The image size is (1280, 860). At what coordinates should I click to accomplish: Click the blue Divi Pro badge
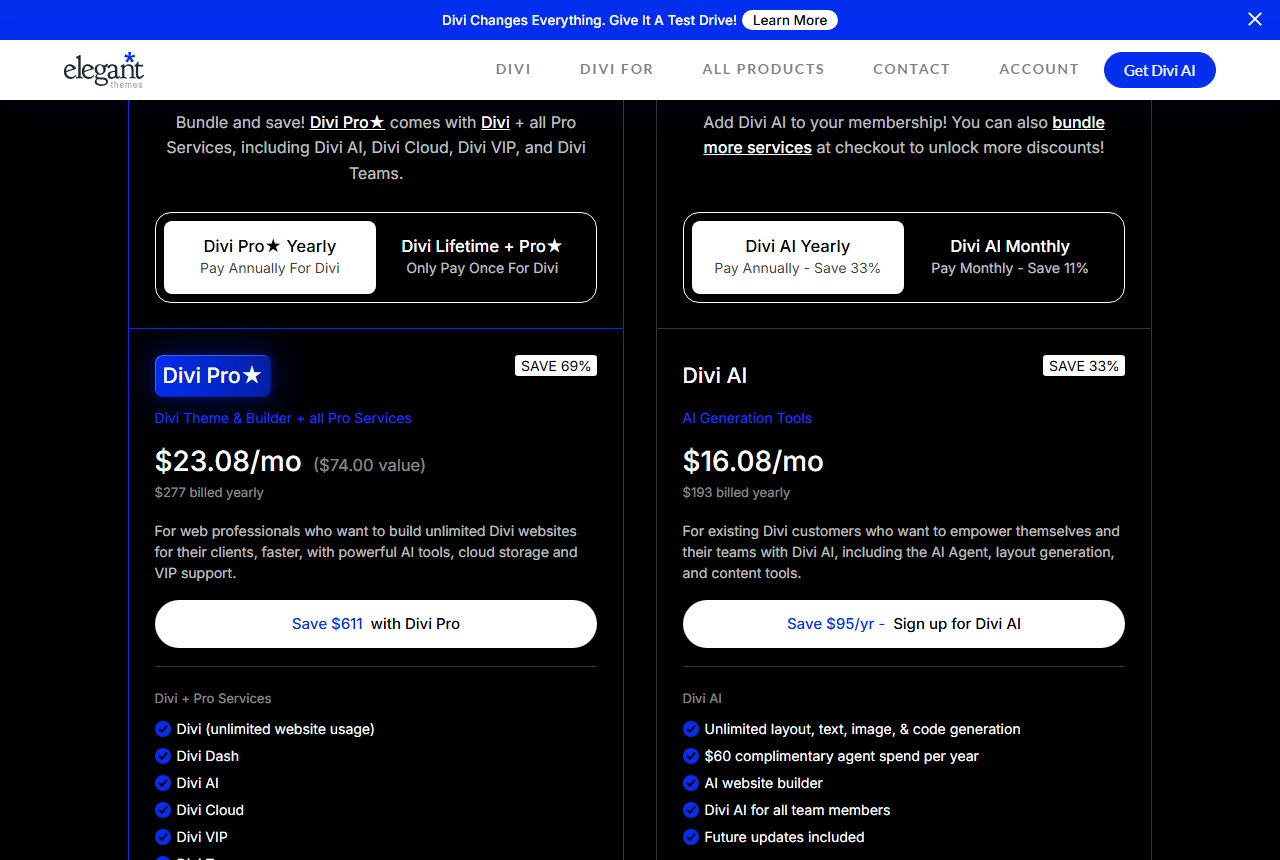point(212,376)
